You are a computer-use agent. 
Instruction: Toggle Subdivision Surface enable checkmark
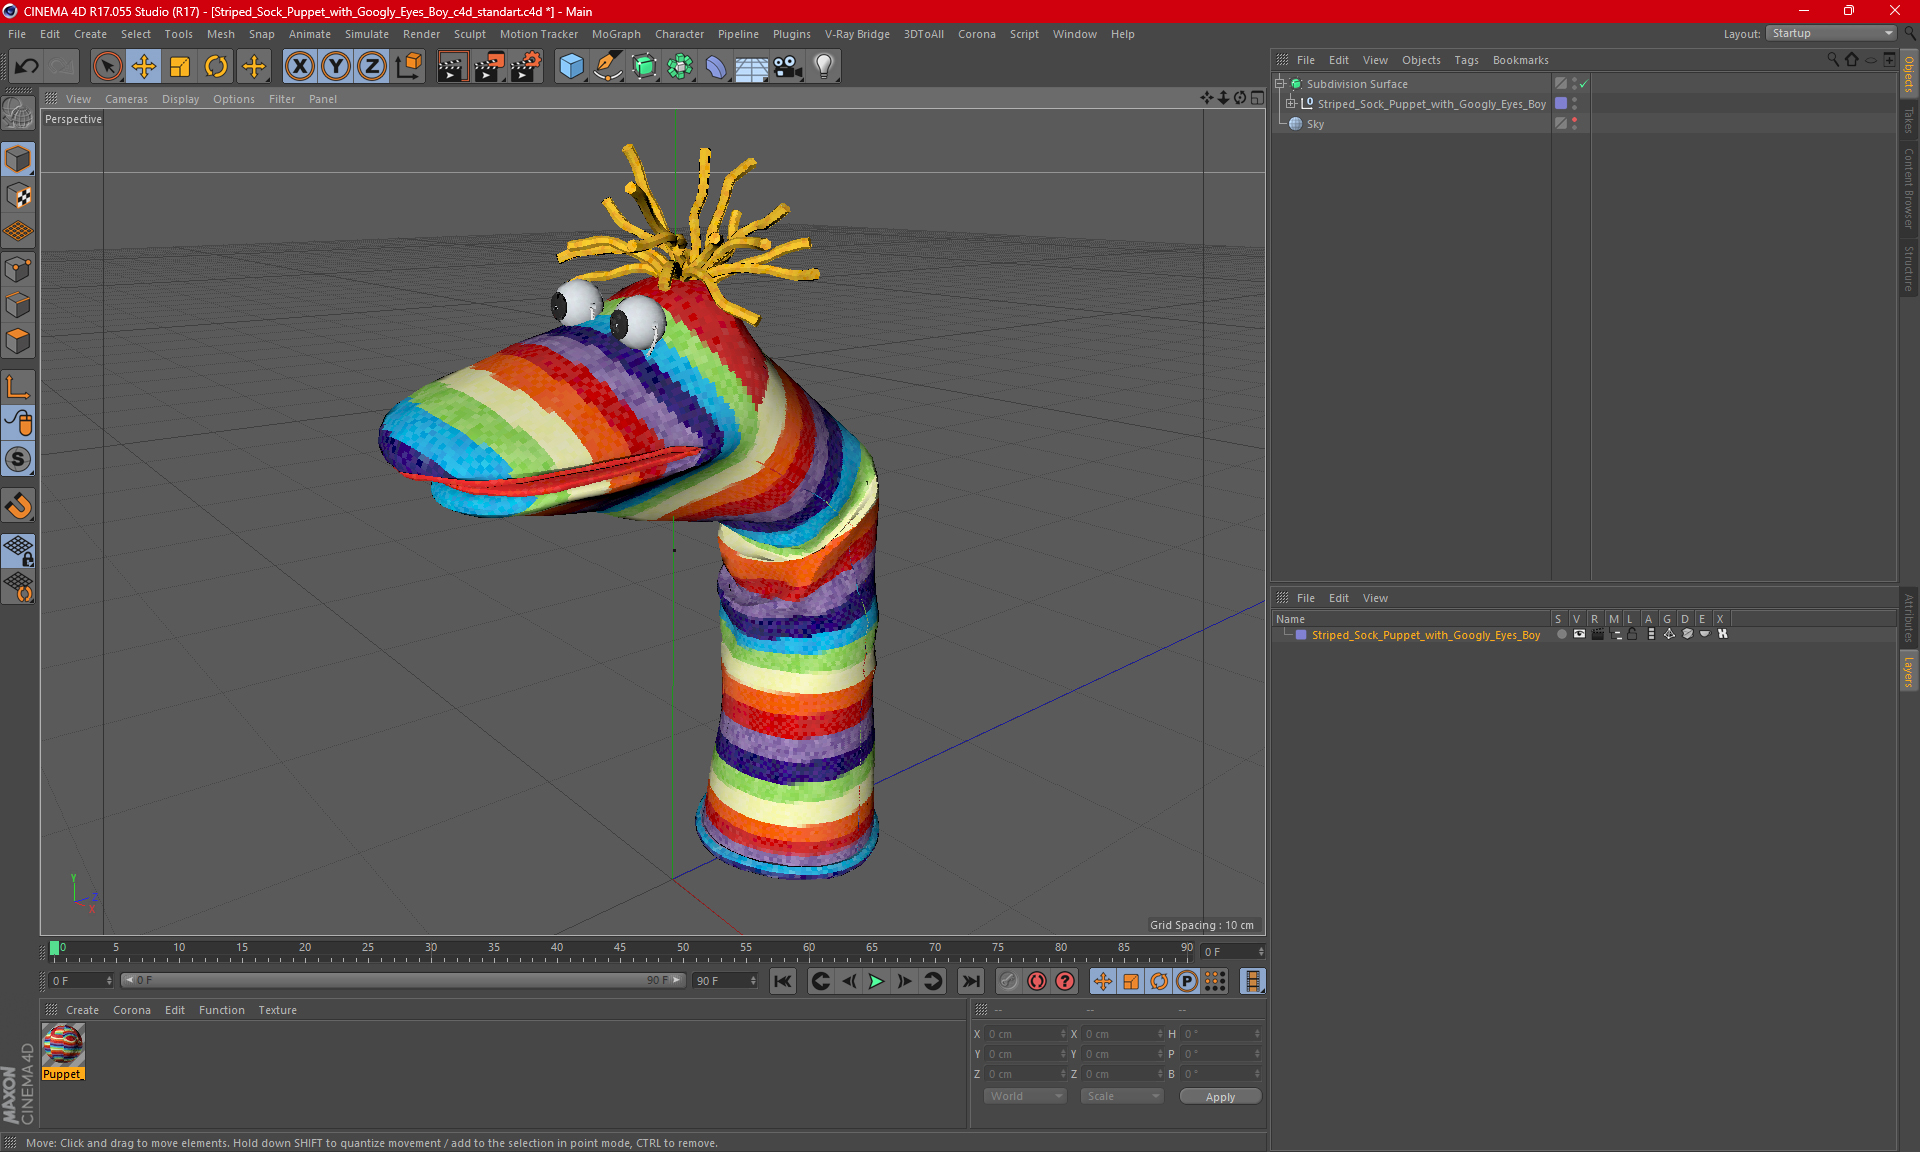coord(1583,84)
